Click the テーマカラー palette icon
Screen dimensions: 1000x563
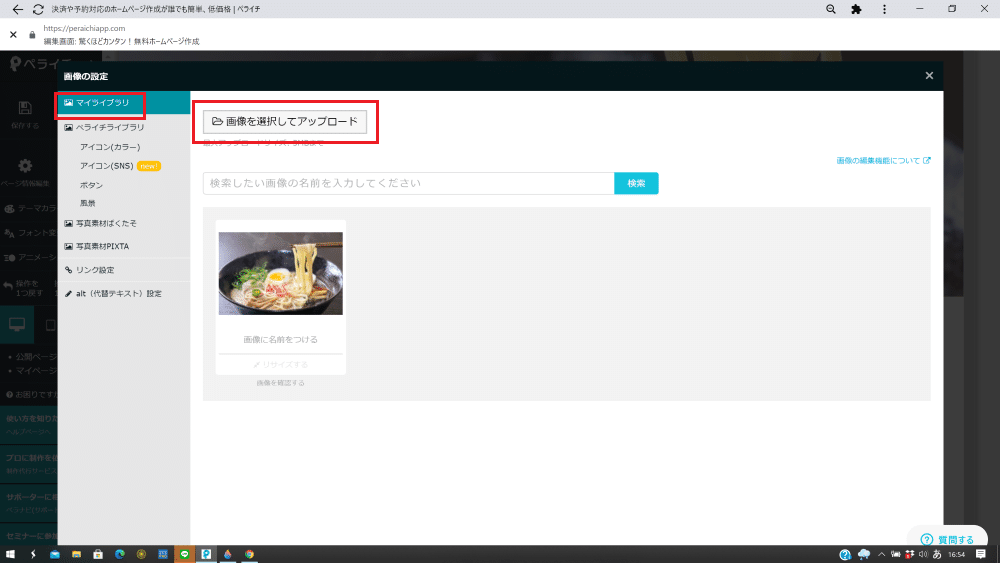tap(10, 208)
